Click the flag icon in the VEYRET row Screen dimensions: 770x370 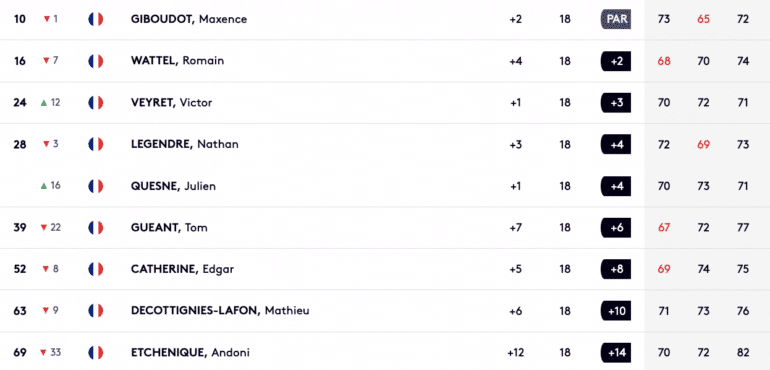[x=96, y=103]
